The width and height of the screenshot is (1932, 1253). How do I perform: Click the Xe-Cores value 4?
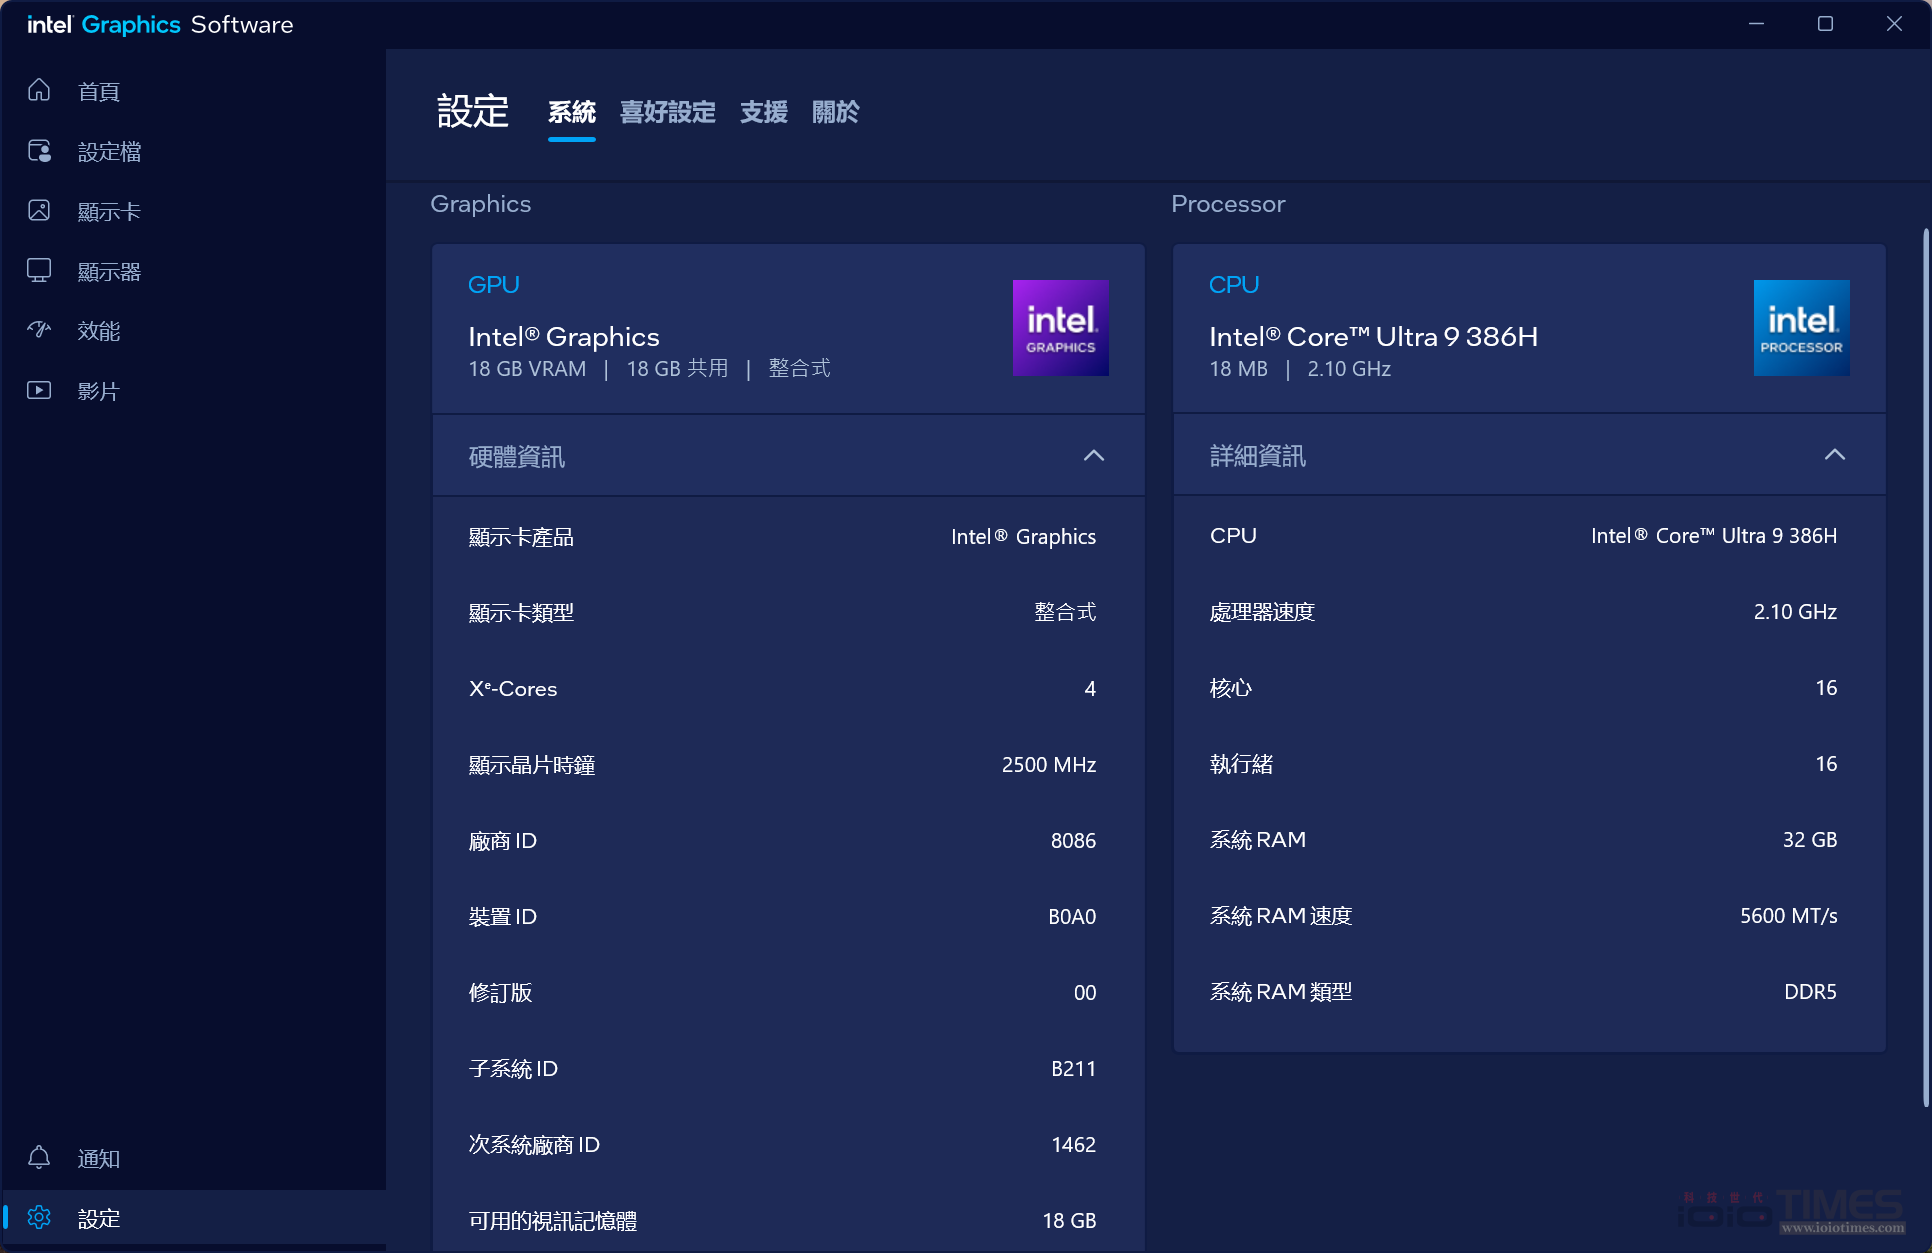[x=1090, y=689]
